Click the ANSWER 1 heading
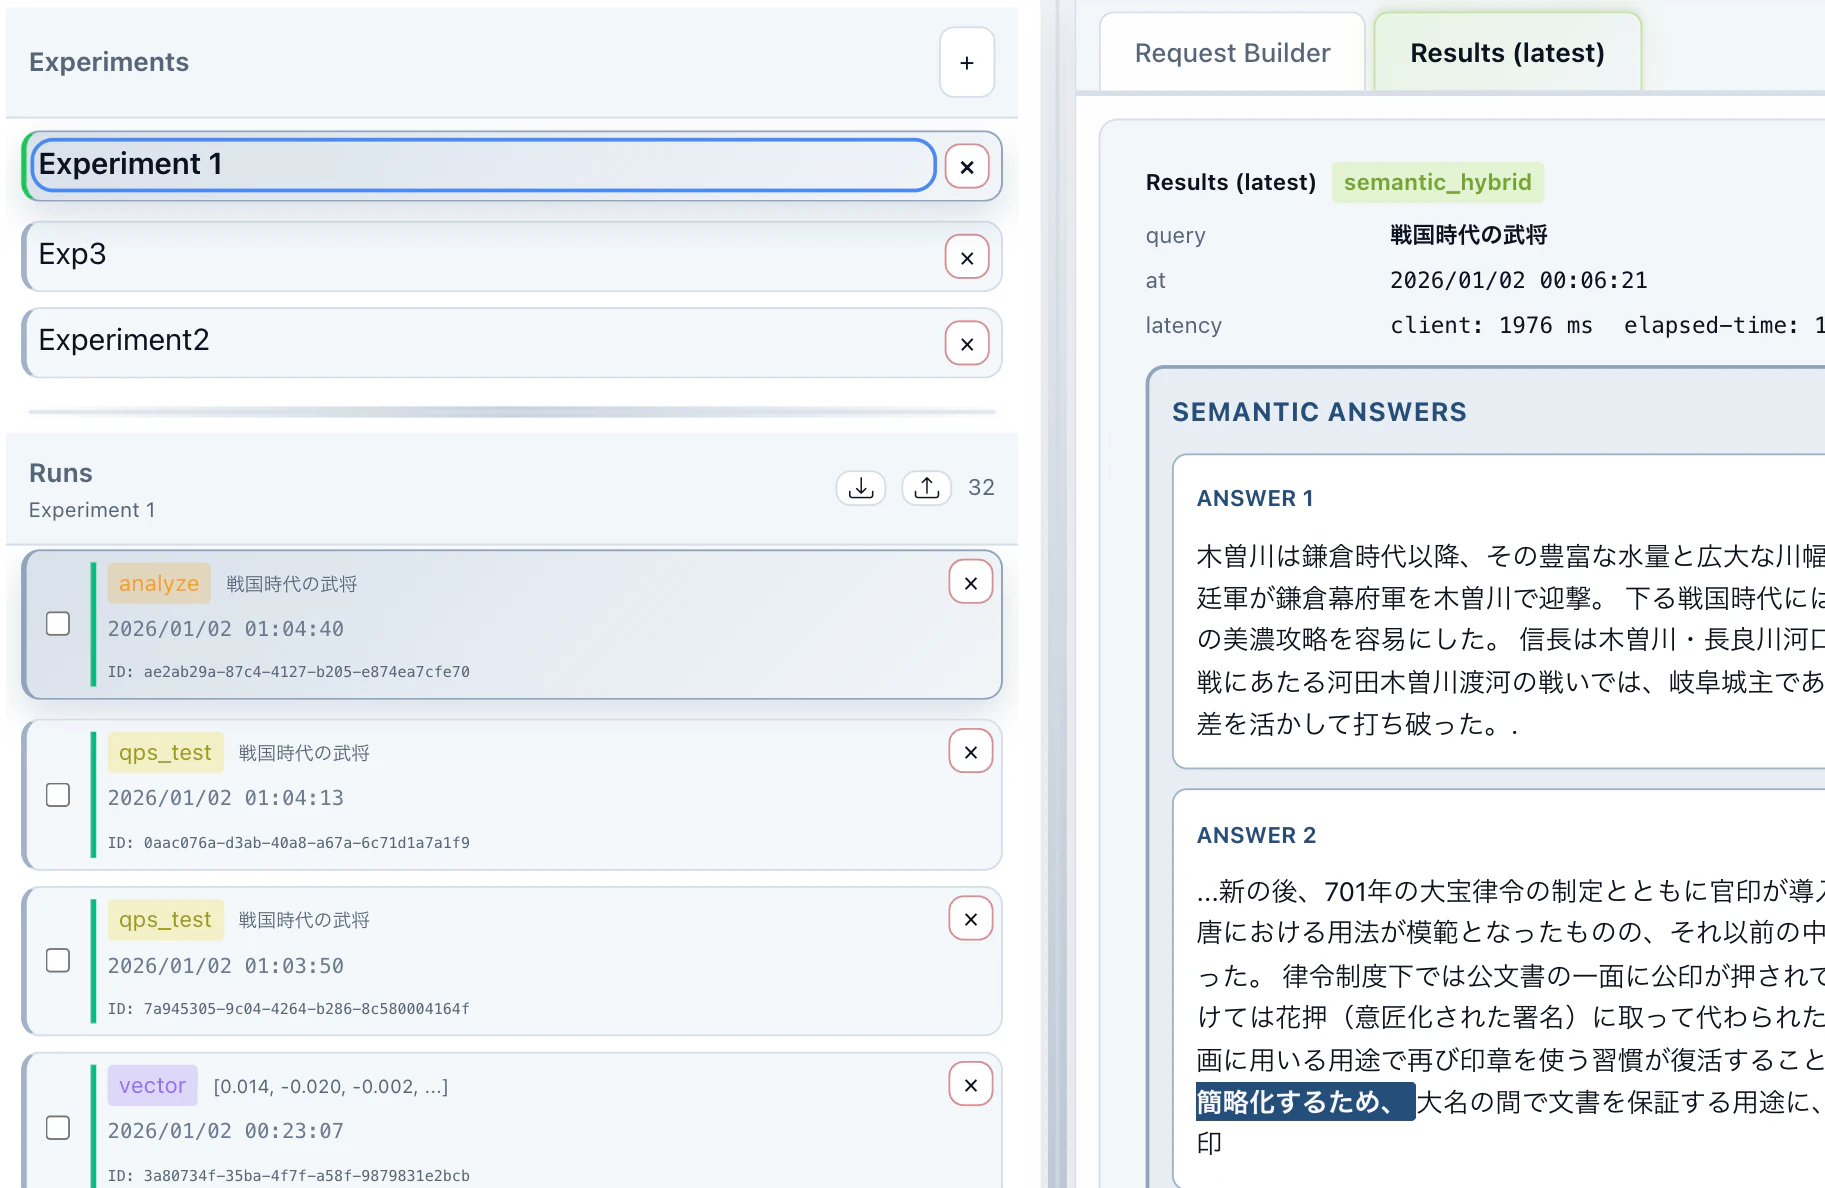The image size is (1825, 1188). pos(1255,498)
